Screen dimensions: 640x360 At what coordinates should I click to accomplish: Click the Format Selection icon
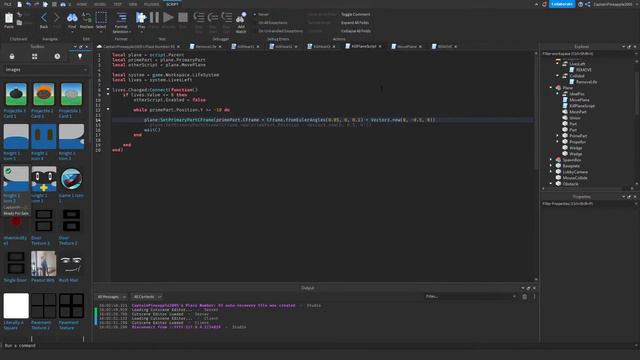tap(121, 18)
